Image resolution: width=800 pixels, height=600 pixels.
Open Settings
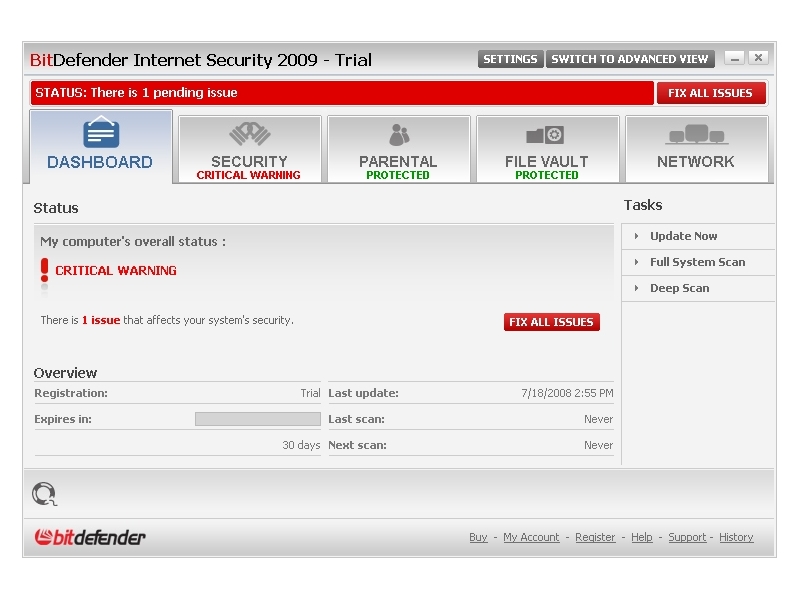[510, 59]
